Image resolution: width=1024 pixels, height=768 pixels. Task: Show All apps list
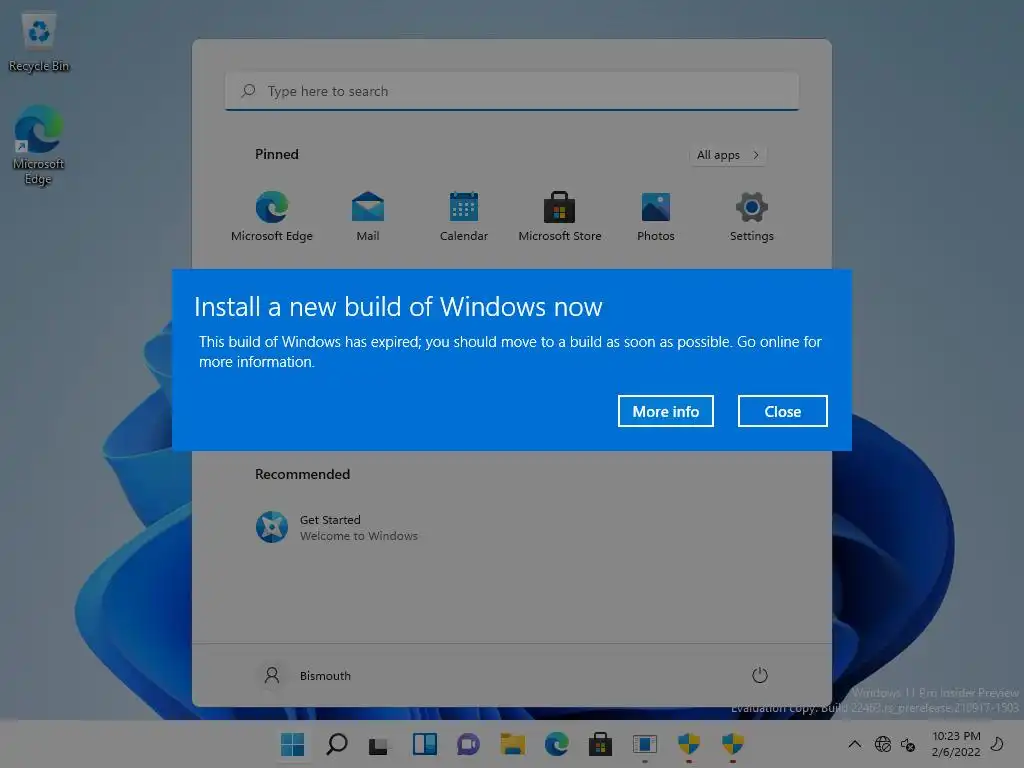[728, 155]
